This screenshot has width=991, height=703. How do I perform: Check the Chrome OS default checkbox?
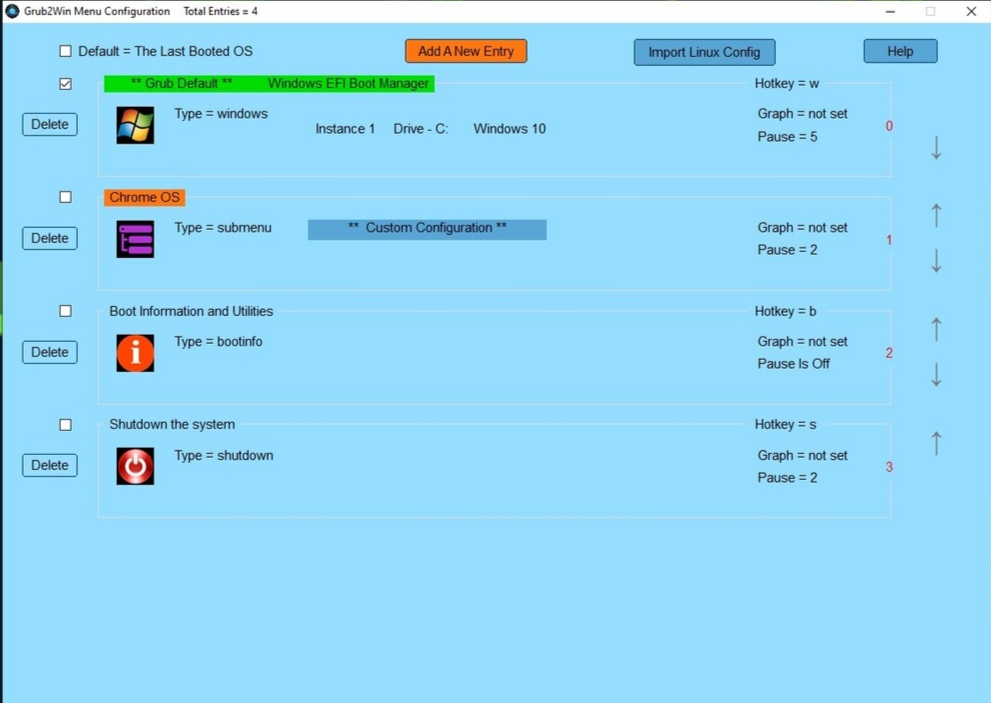point(65,197)
